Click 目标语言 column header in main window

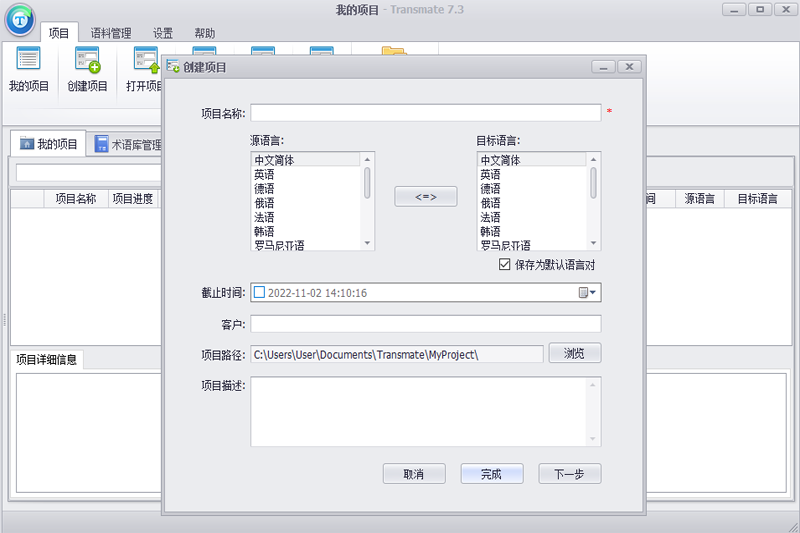pos(757,198)
